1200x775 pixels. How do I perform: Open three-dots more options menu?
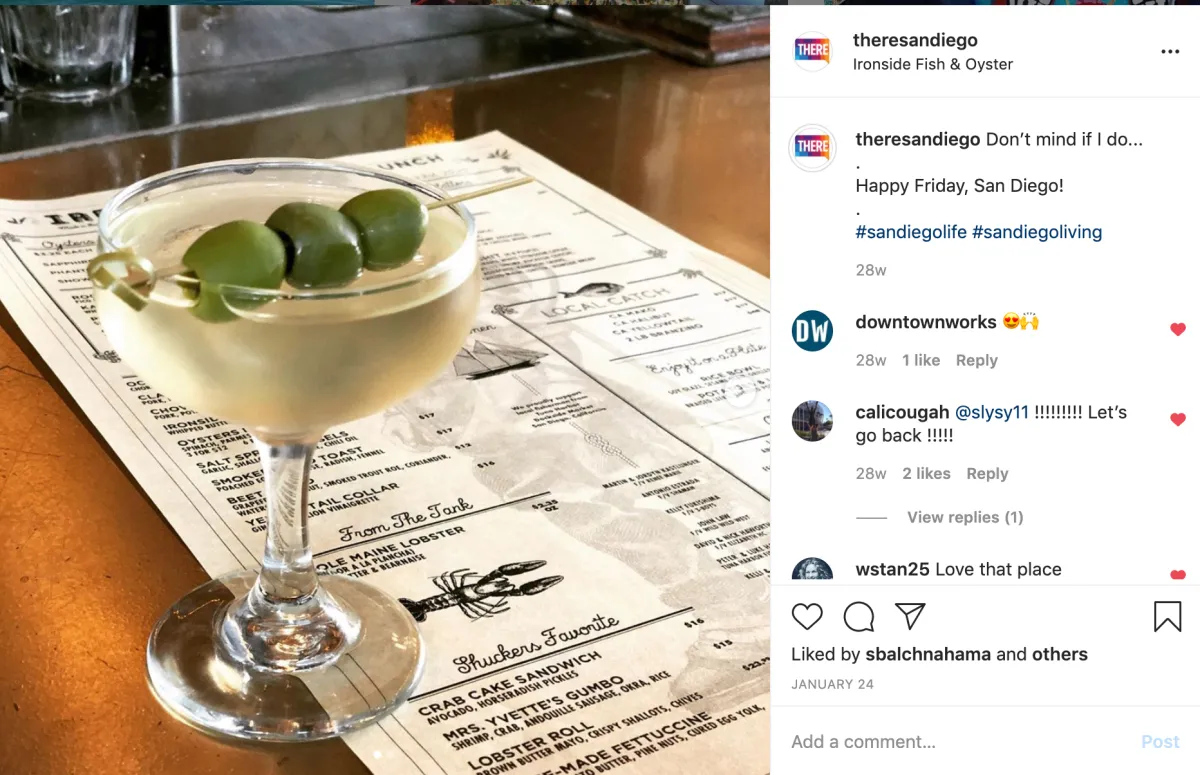coord(1170,52)
